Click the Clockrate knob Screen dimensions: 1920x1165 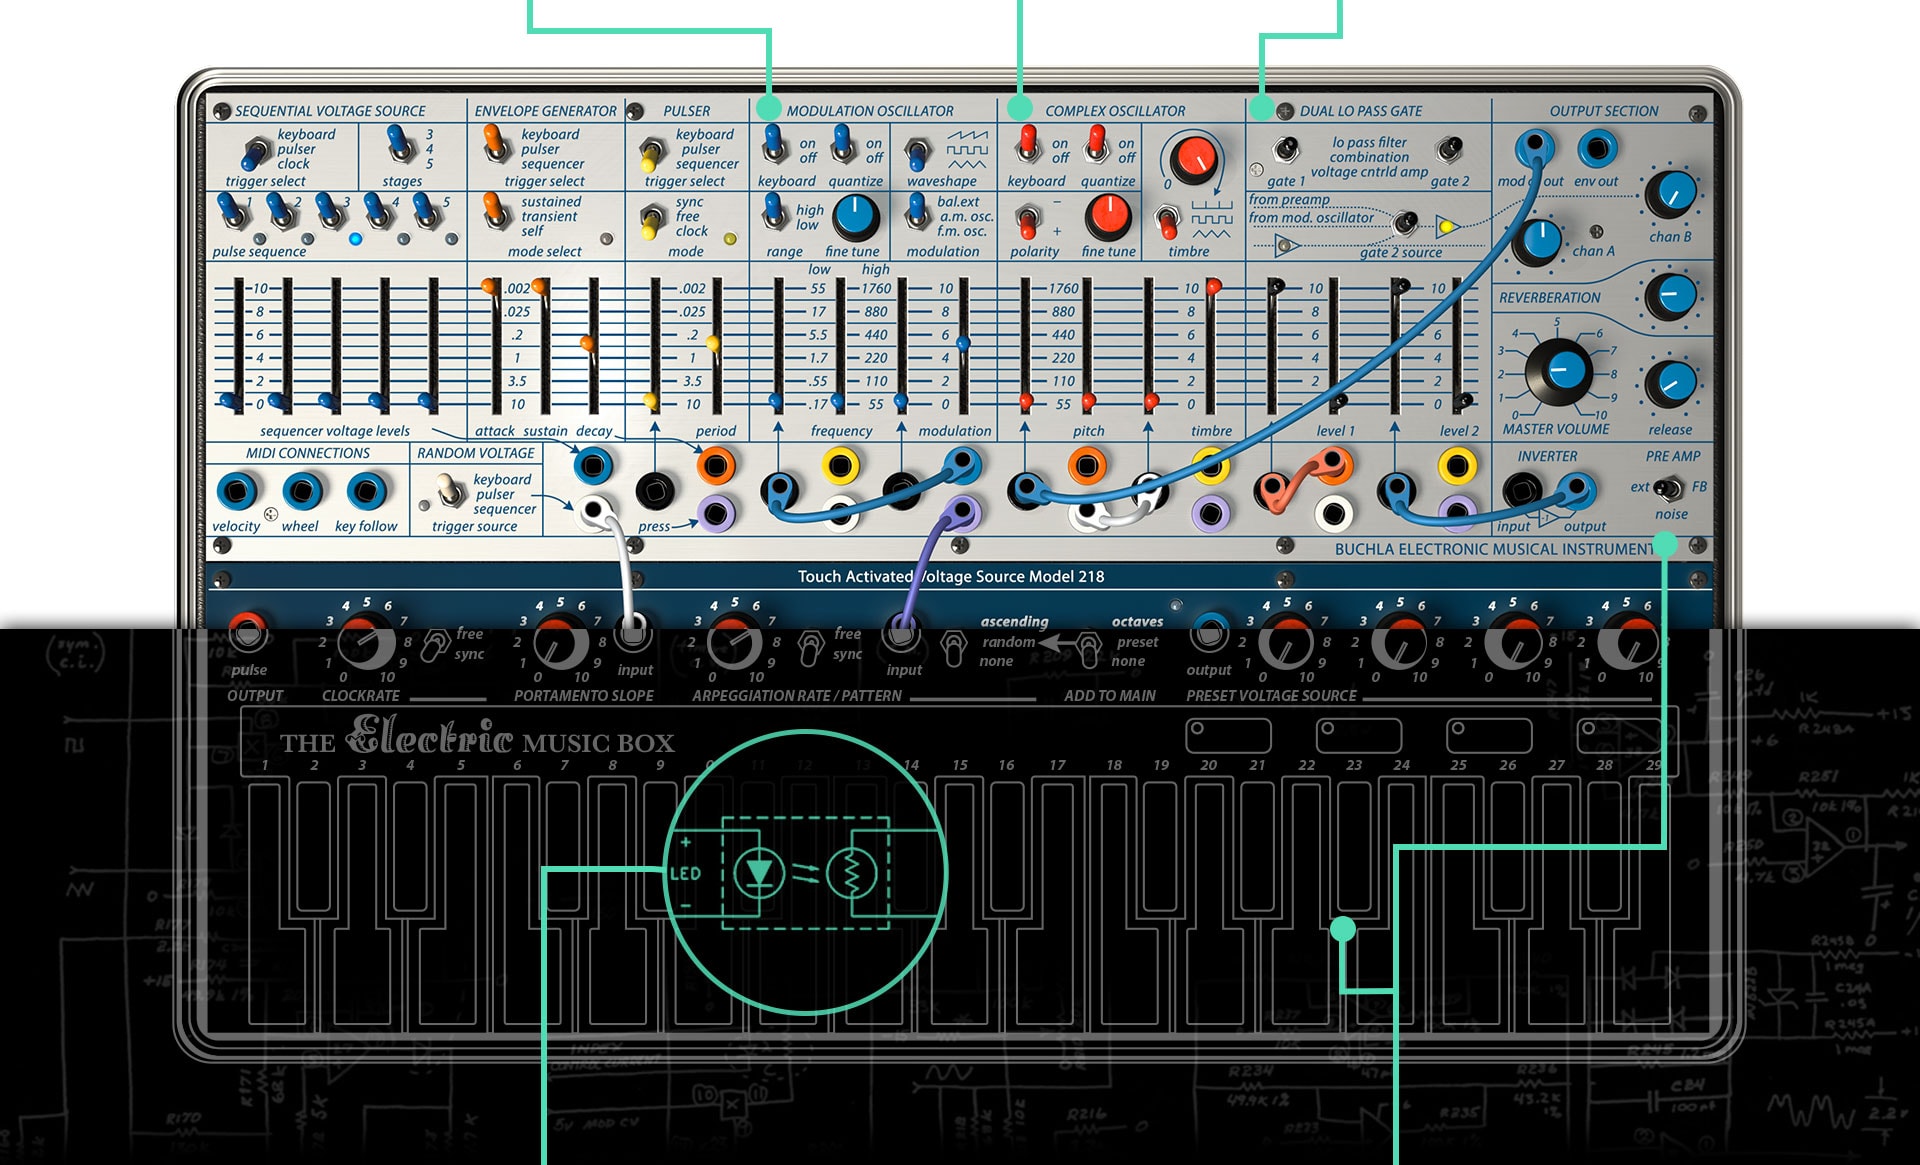pos(365,639)
